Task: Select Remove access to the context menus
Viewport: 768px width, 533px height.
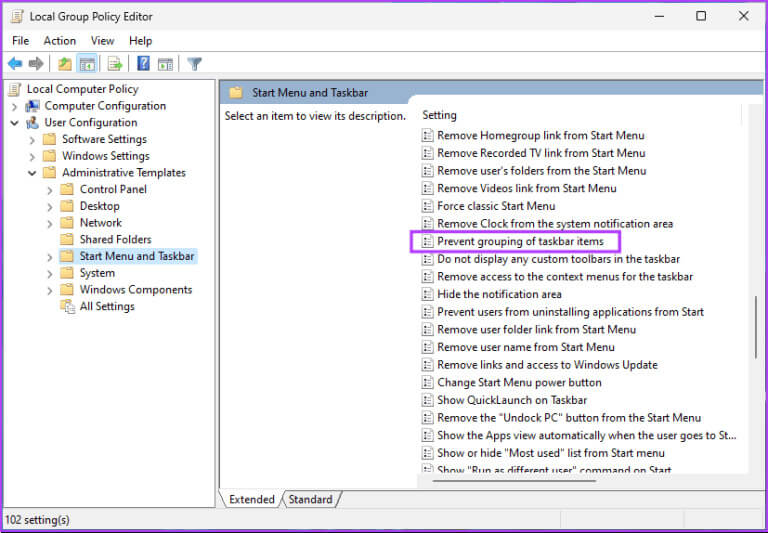Action: (565, 277)
